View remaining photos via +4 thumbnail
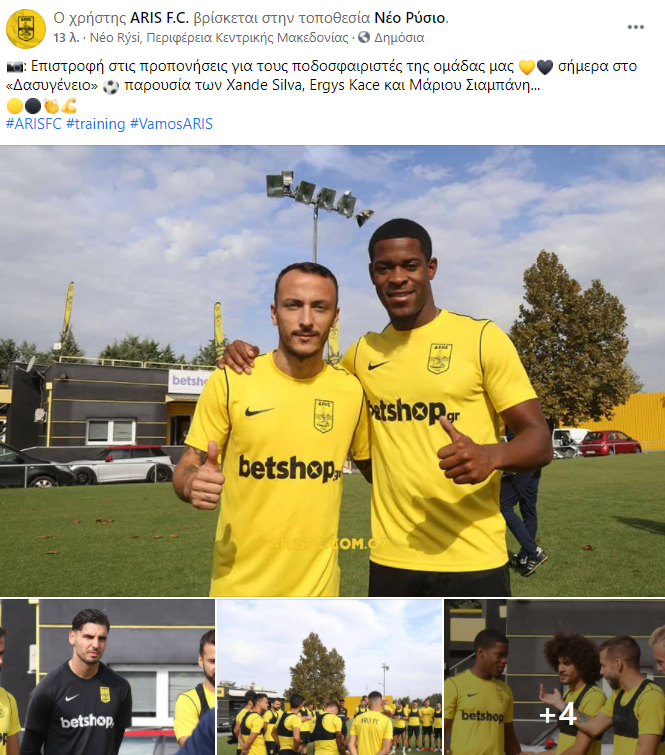665x755 pixels. (x=555, y=677)
